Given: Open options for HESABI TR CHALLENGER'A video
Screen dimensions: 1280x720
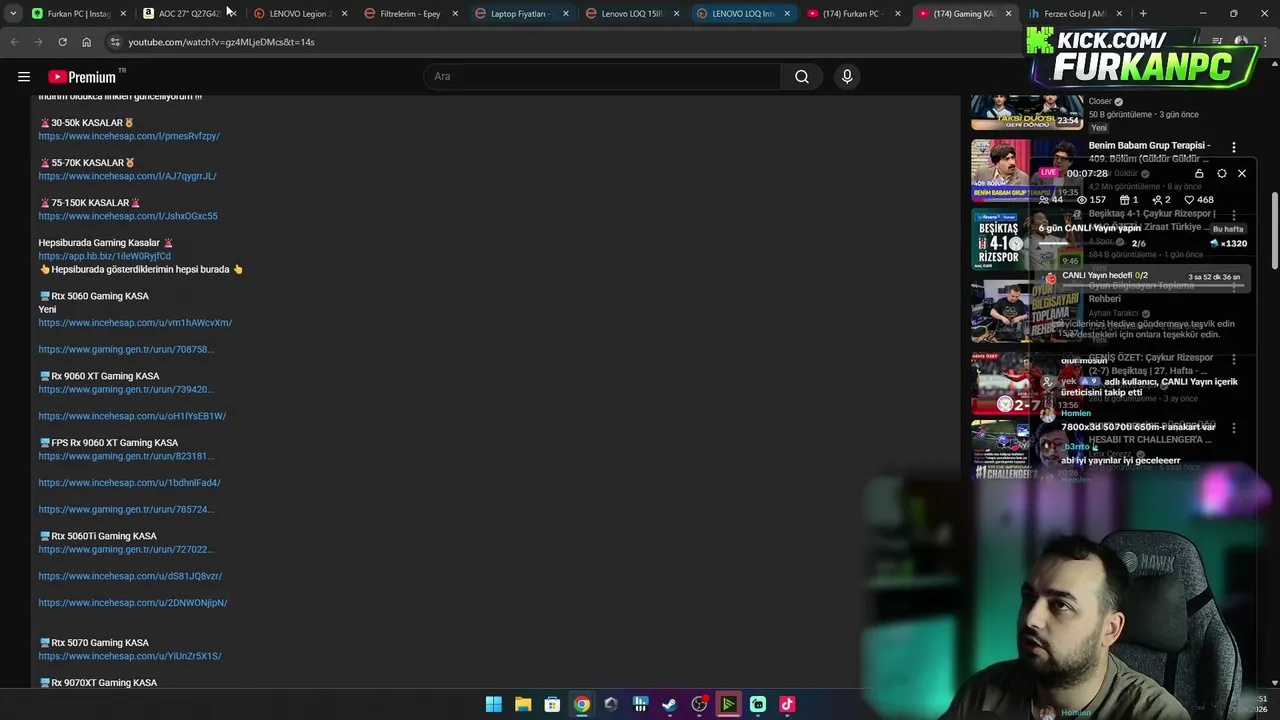Looking at the screenshot, I should click(x=1233, y=428).
